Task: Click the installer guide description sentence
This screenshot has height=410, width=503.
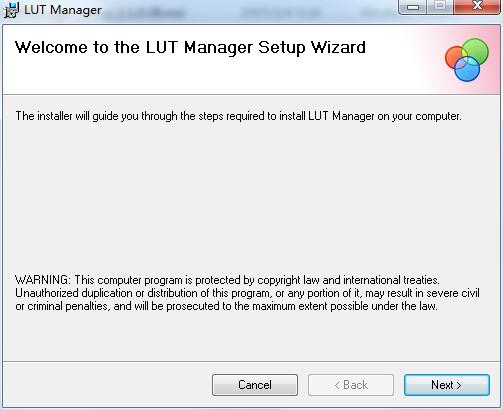Action: 238,116
